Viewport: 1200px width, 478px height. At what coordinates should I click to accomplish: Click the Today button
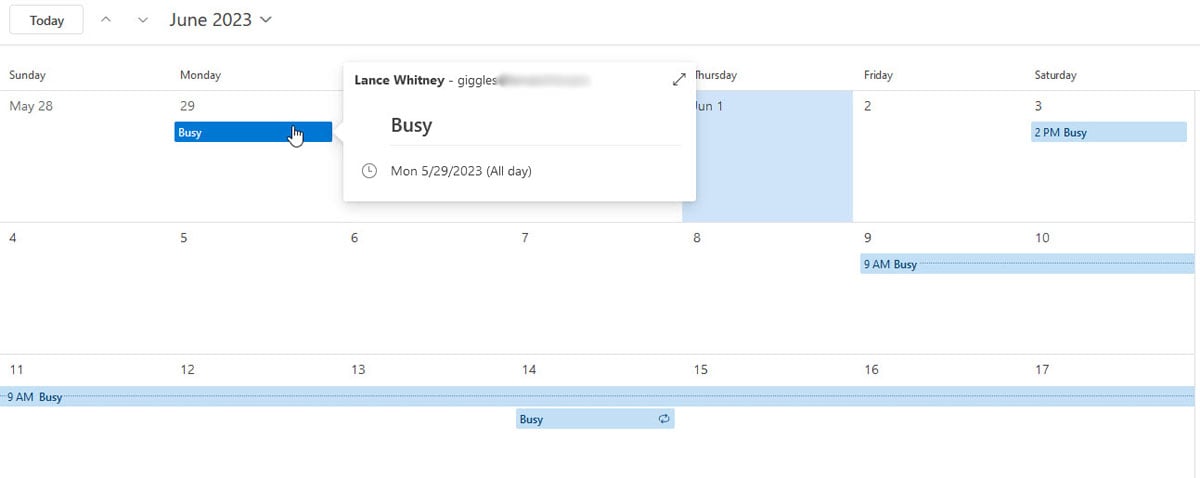(46, 20)
